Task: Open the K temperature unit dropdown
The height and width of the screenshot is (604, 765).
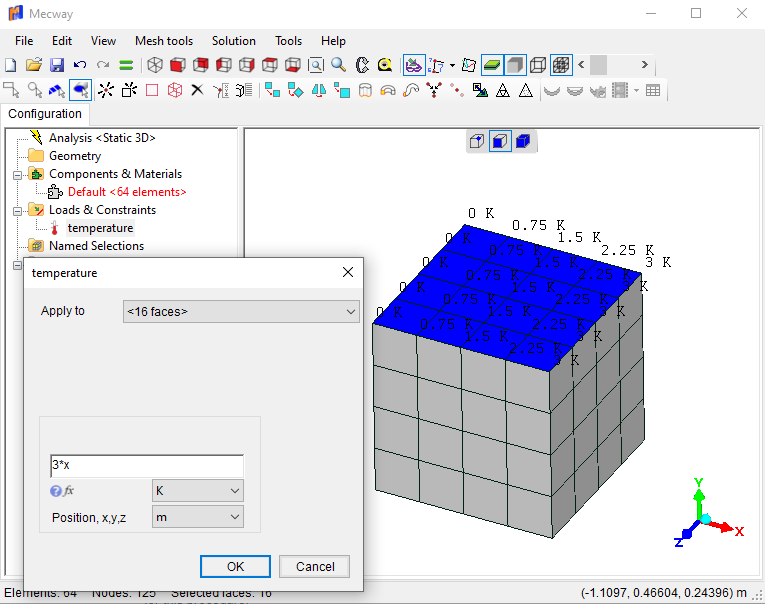Action: click(198, 491)
